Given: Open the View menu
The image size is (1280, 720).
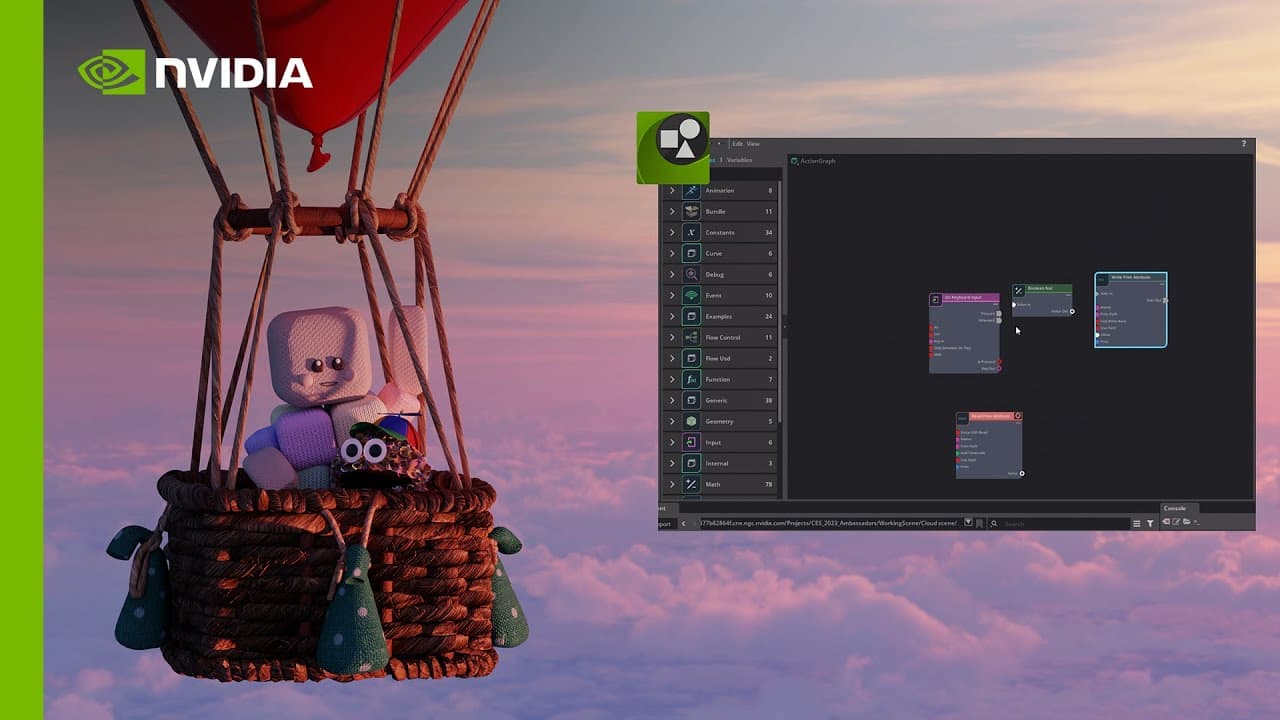Looking at the screenshot, I should click(x=753, y=144).
